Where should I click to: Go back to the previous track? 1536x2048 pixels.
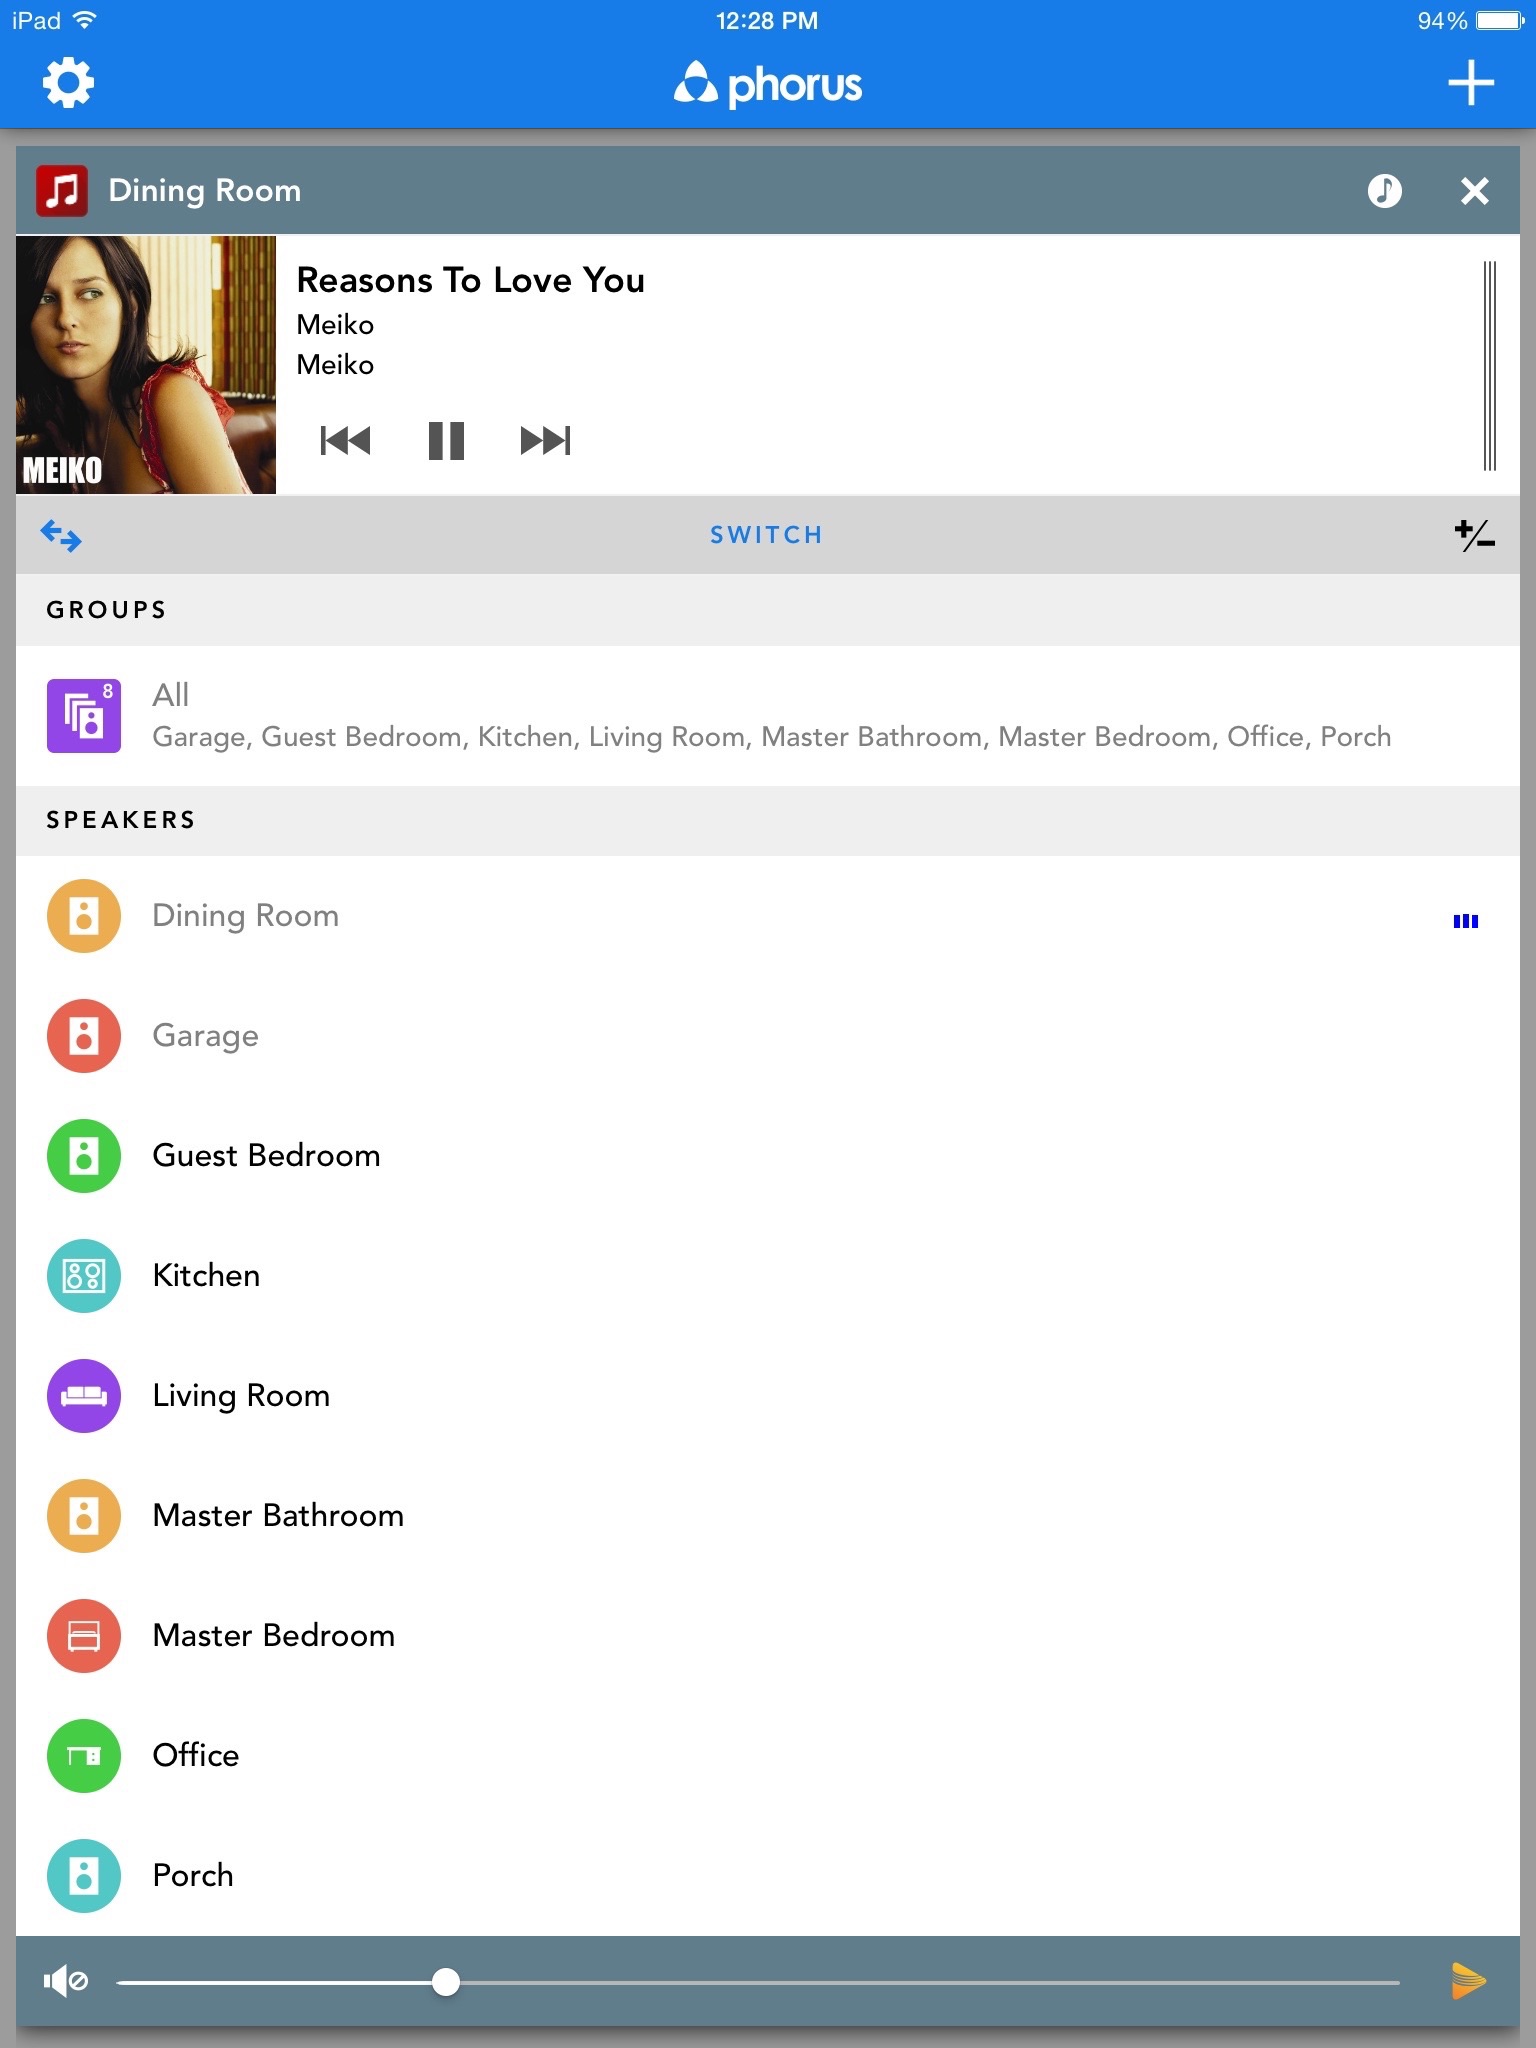(x=345, y=441)
